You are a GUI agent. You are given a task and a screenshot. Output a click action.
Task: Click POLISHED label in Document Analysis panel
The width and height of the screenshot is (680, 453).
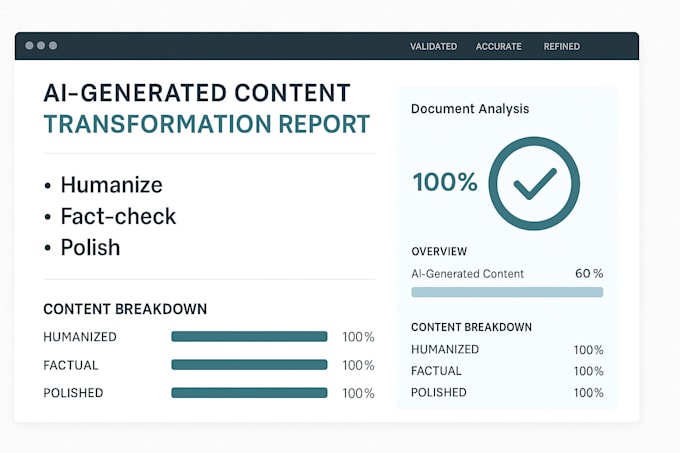coord(438,392)
